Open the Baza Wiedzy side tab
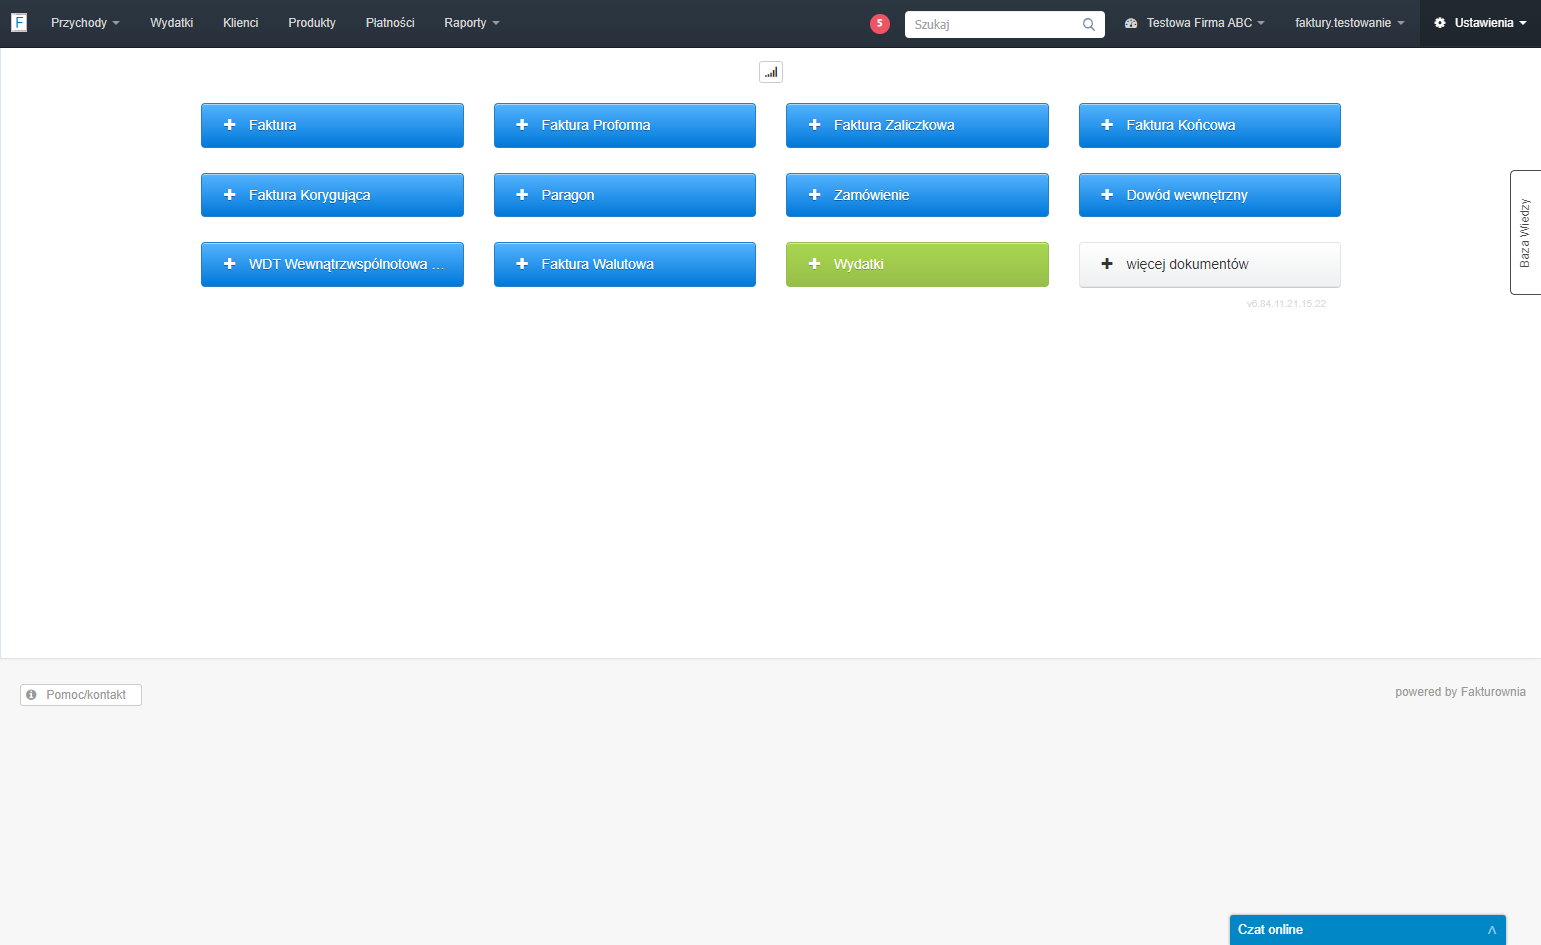Image resolution: width=1541 pixels, height=945 pixels. click(1525, 232)
